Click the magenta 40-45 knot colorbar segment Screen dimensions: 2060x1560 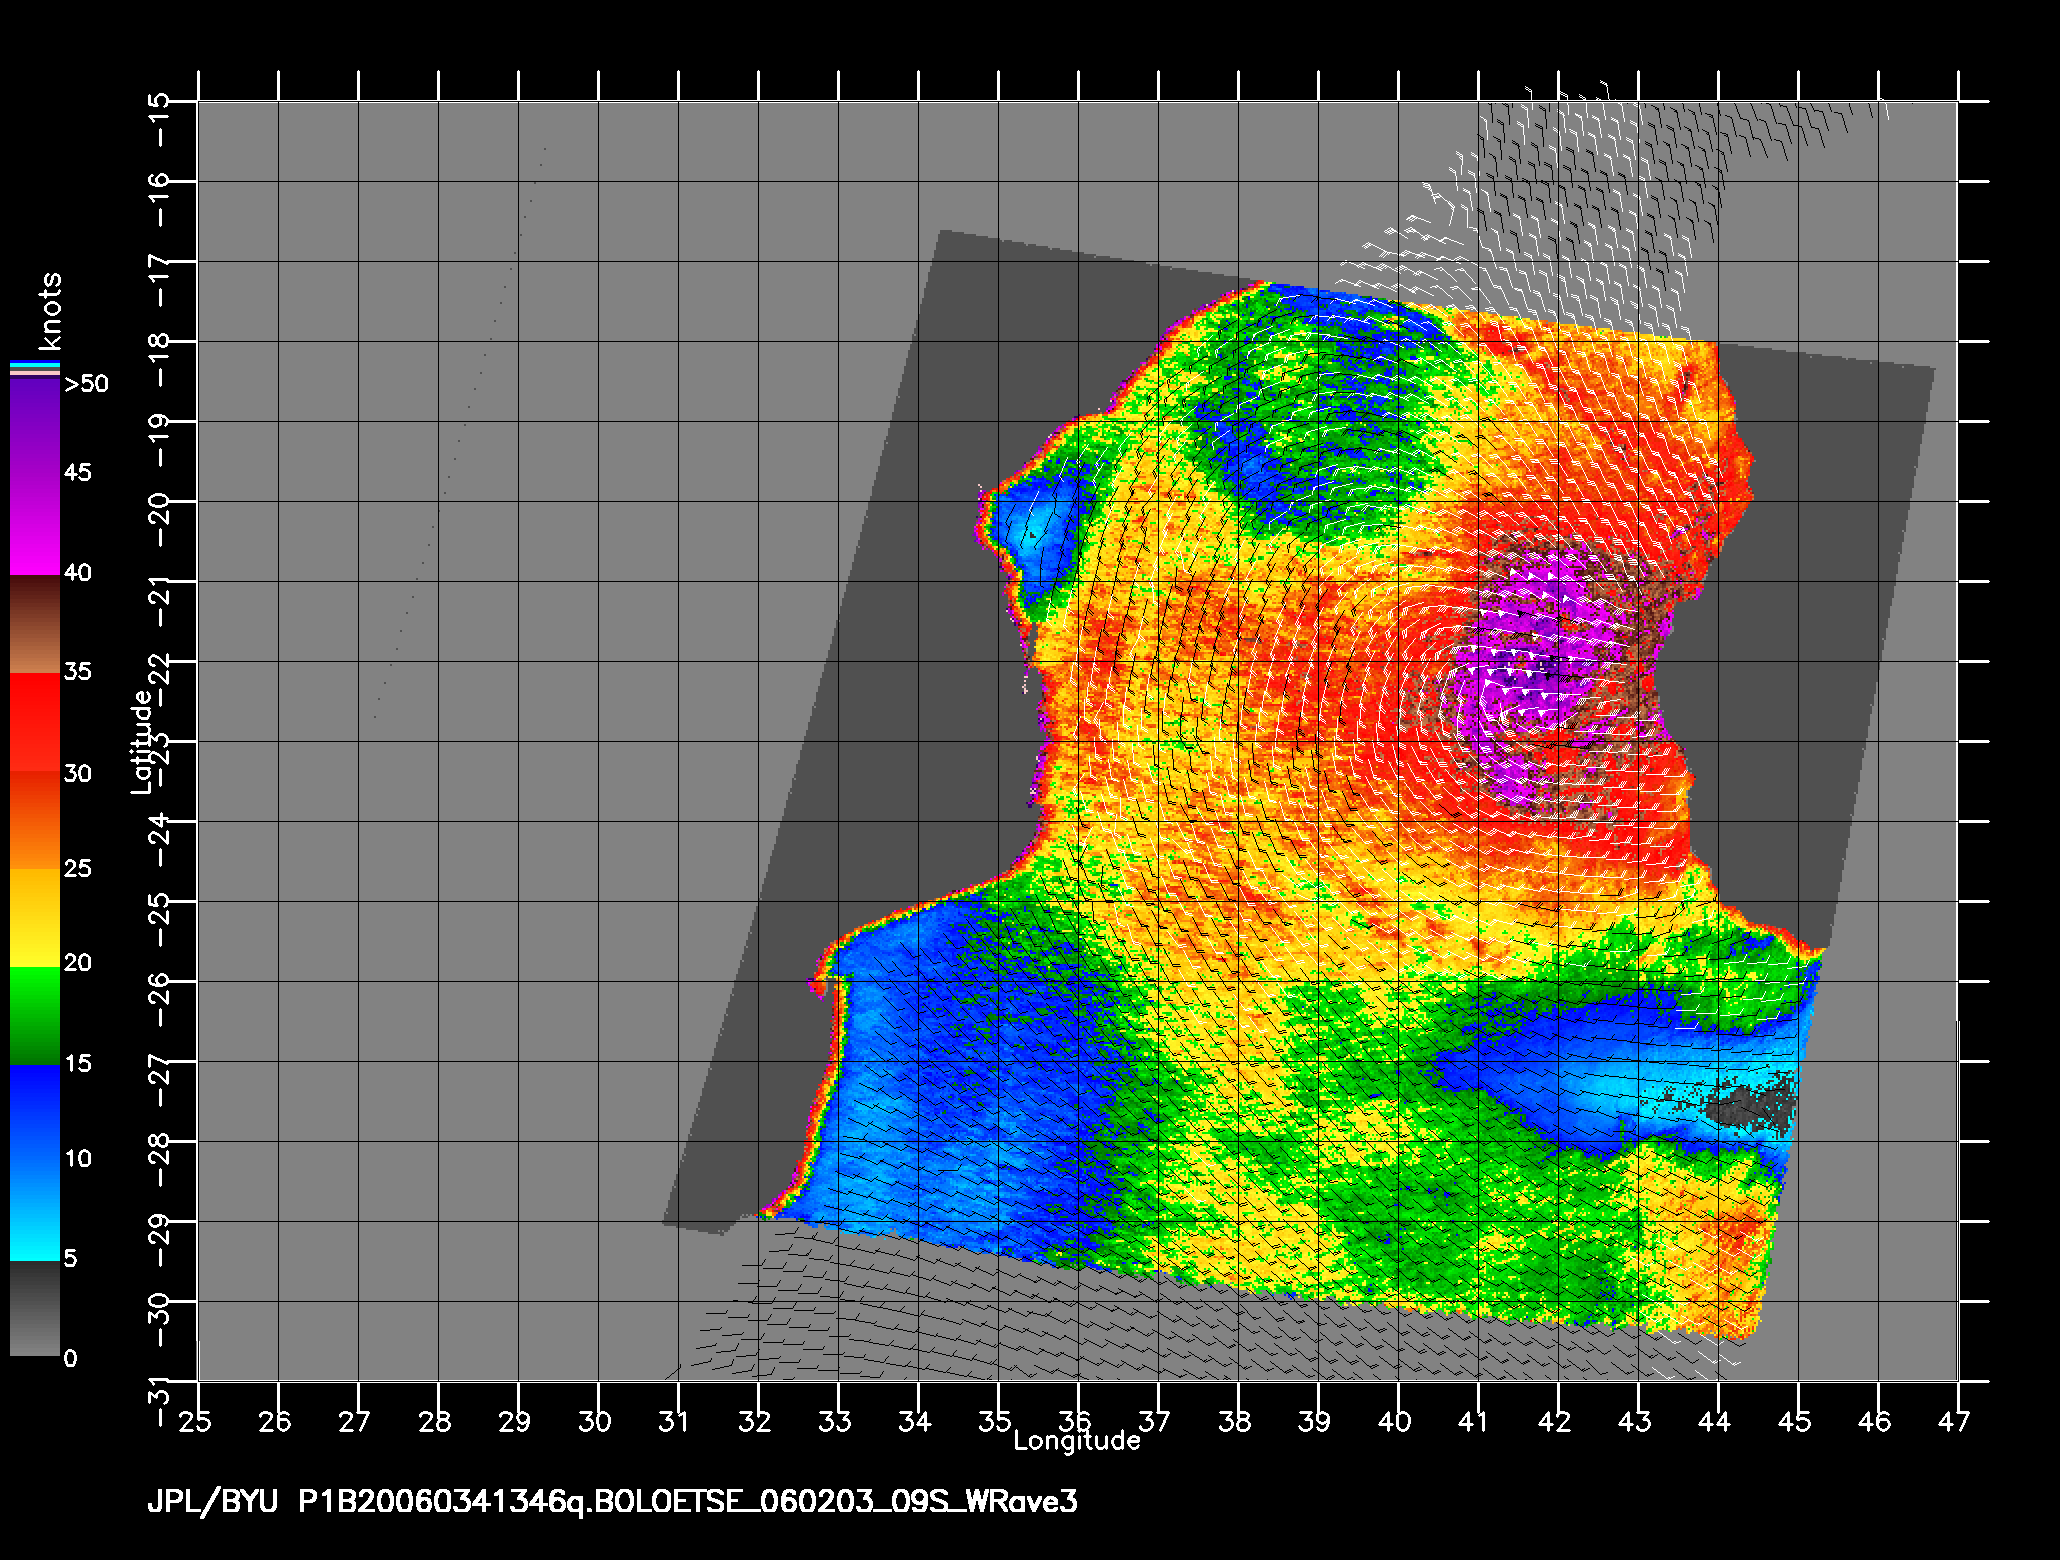coord(35,525)
